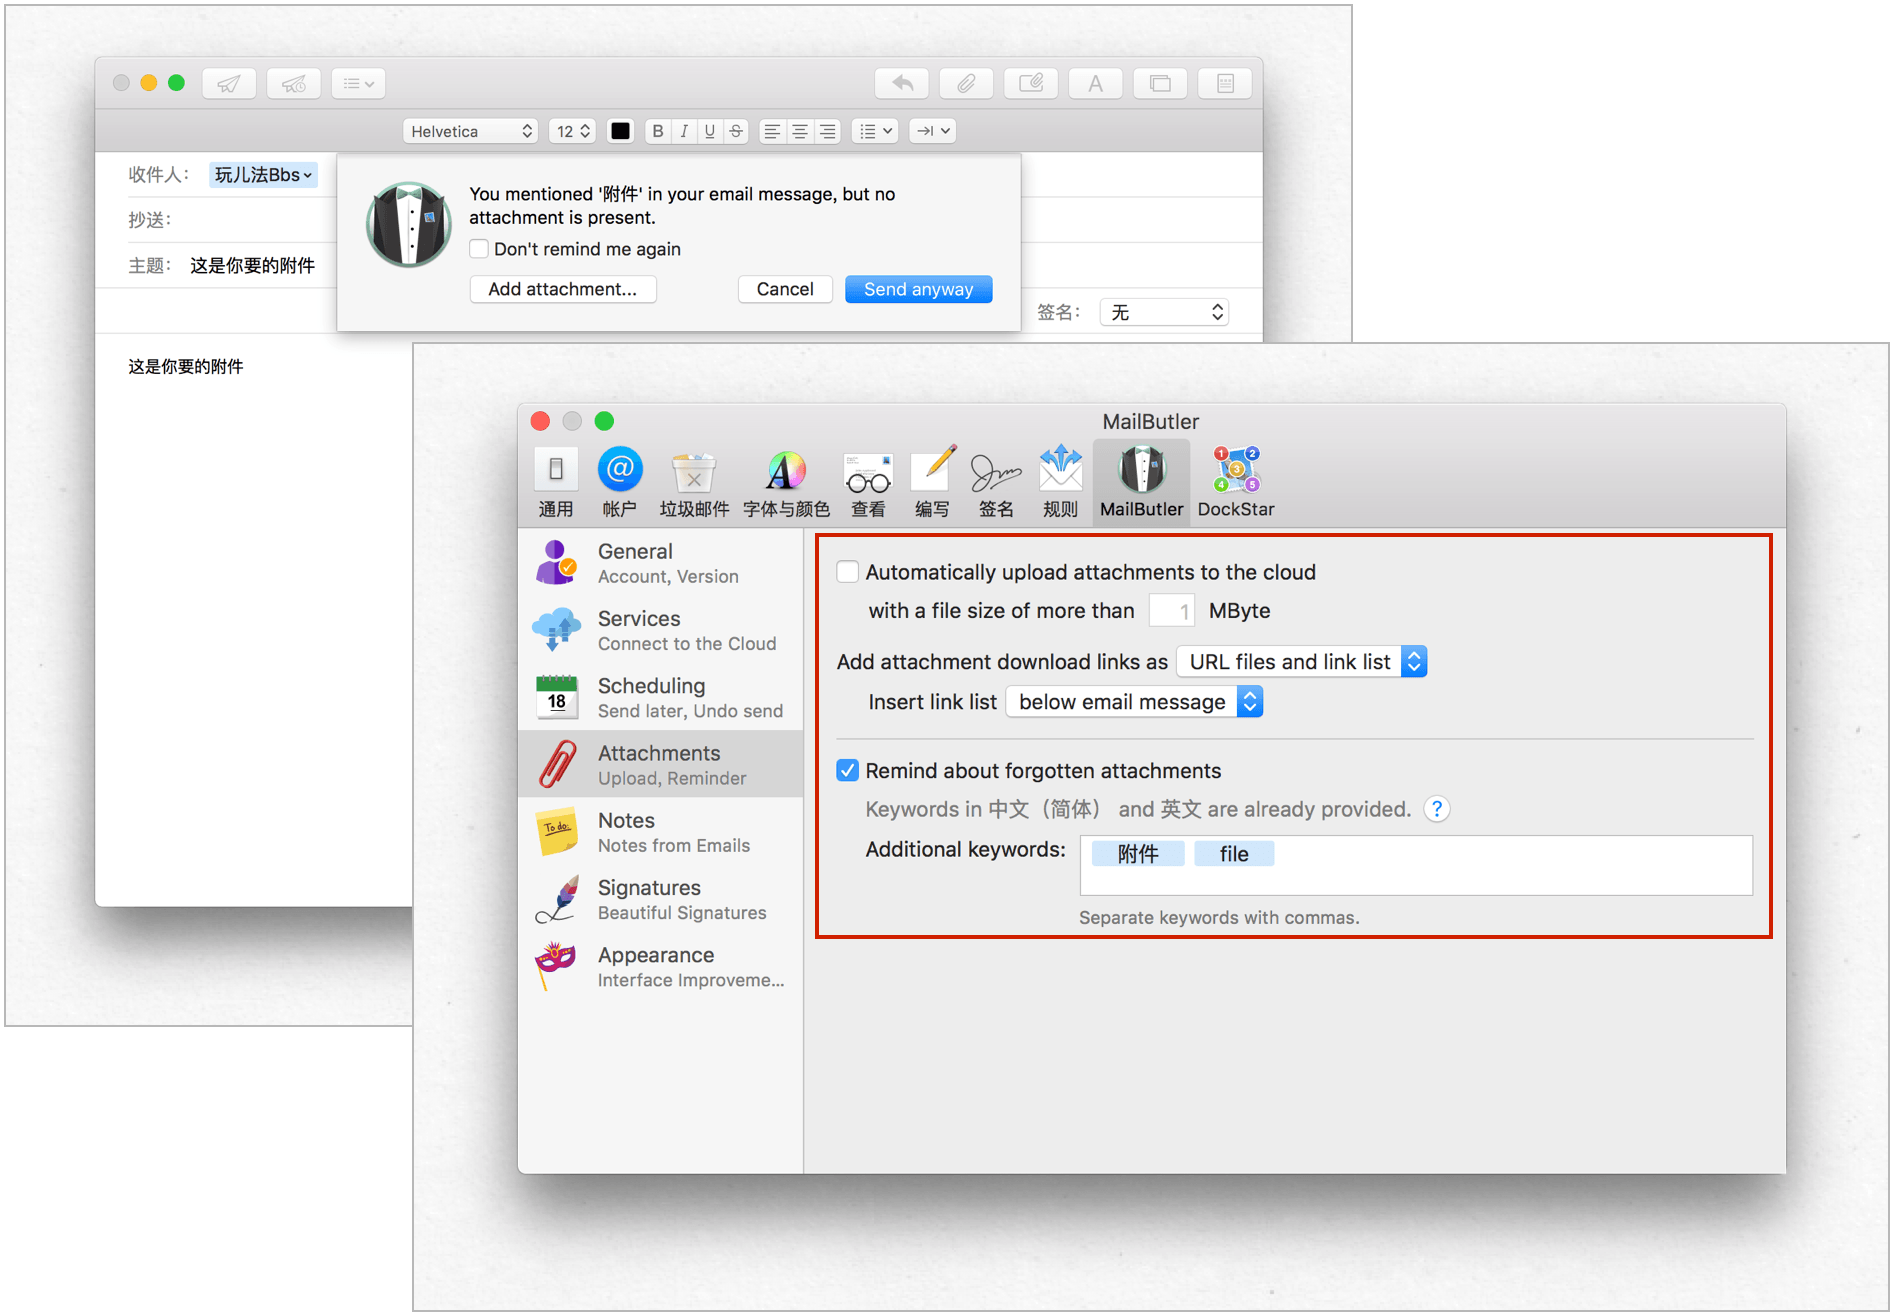Uncheck Remind about forgotten attachments
The width and height of the screenshot is (1894, 1316).
coord(848,770)
